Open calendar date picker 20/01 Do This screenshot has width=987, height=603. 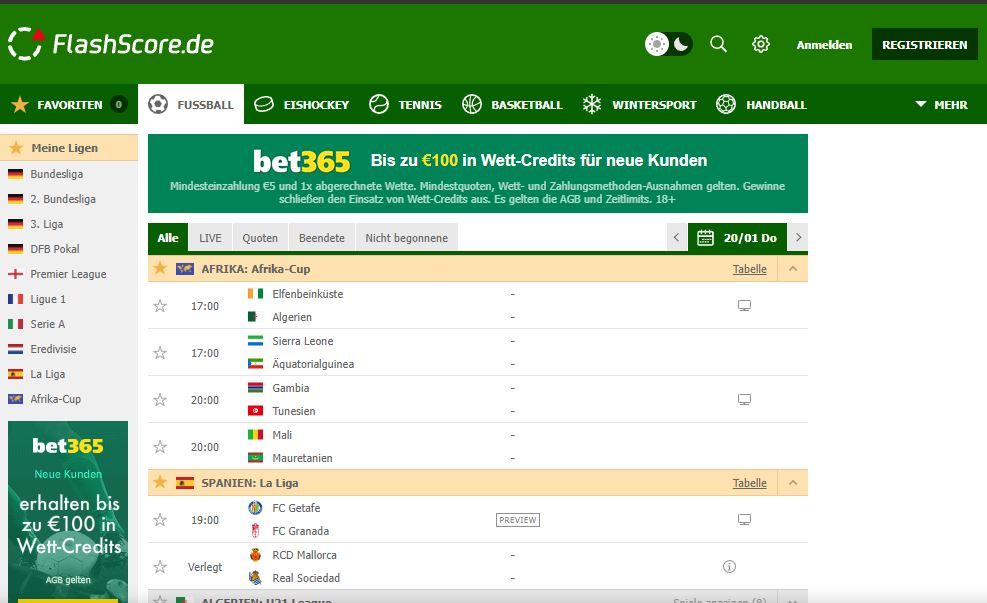click(737, 238)
